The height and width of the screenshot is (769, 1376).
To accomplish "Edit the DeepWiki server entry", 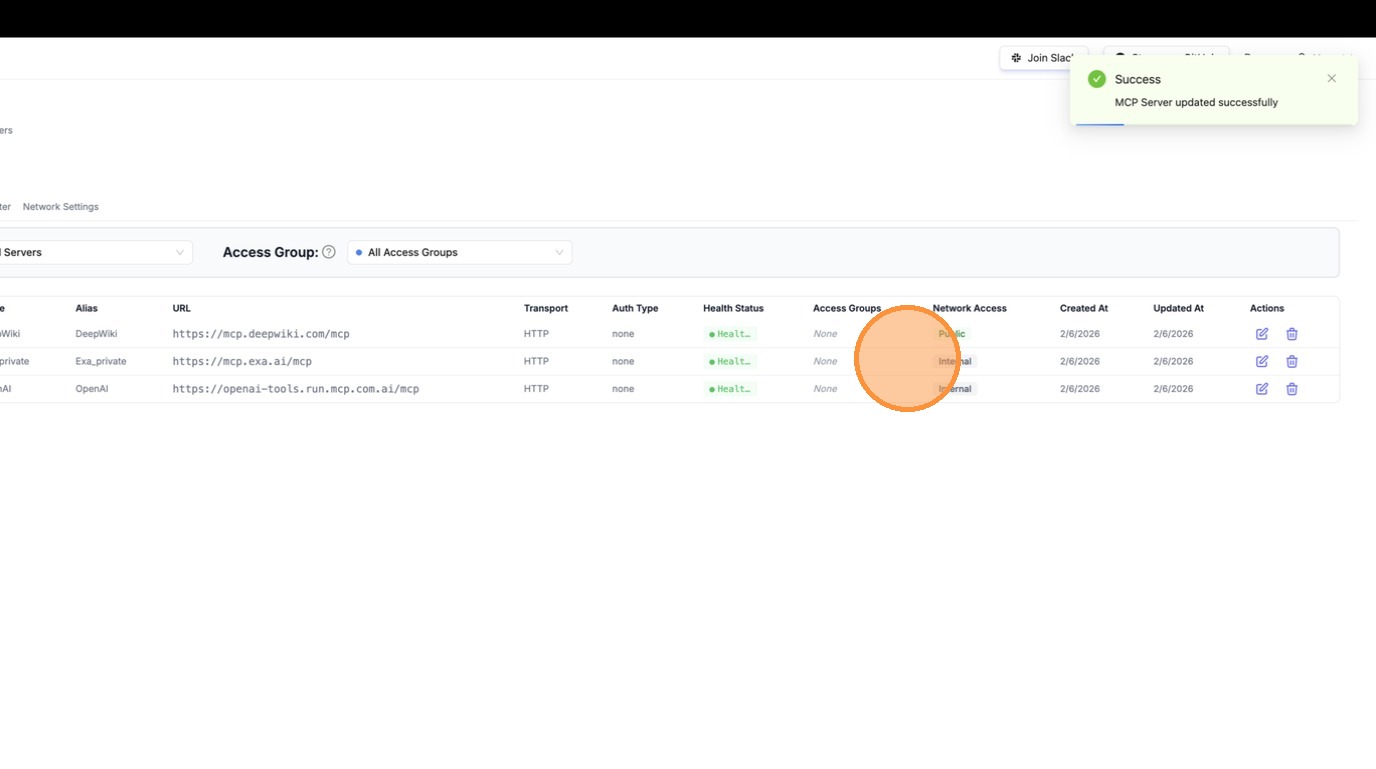I will coord(1261,334).
